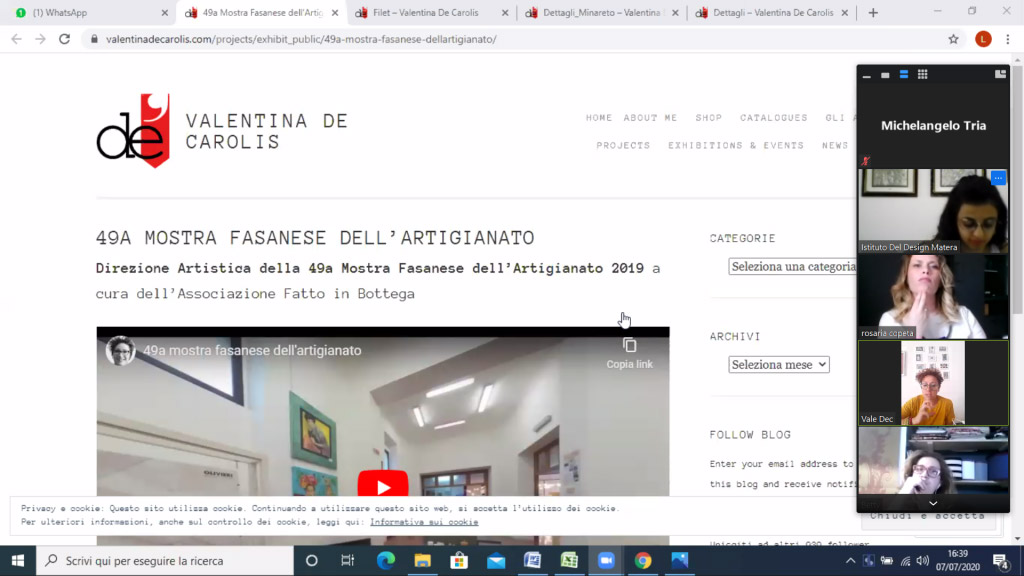Open File Explorer from taskbar
The image size is (1024, 576).
coord(423,560)
